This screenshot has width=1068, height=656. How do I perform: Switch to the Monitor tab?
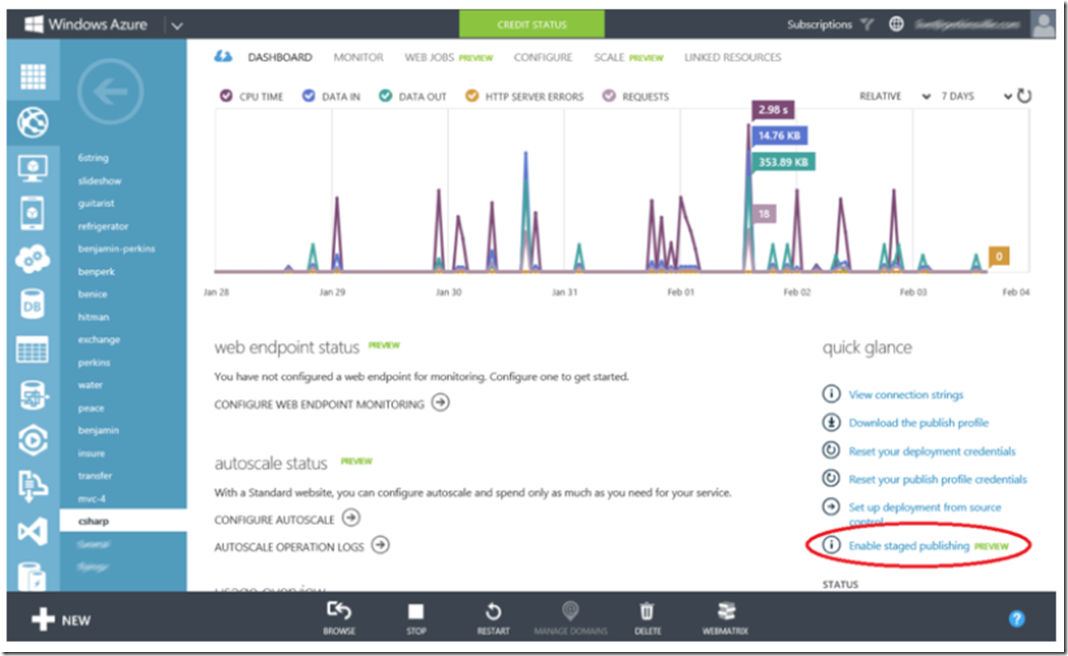358,57
